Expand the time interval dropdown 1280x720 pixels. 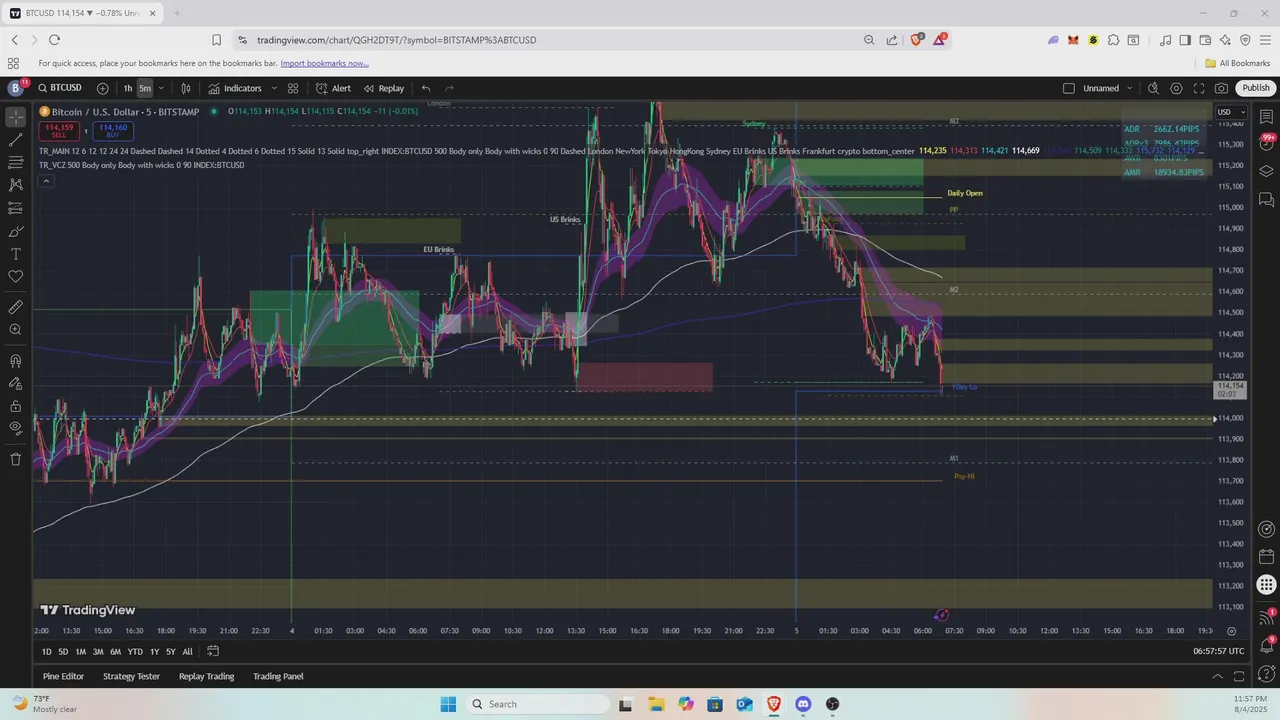[161, 88]
